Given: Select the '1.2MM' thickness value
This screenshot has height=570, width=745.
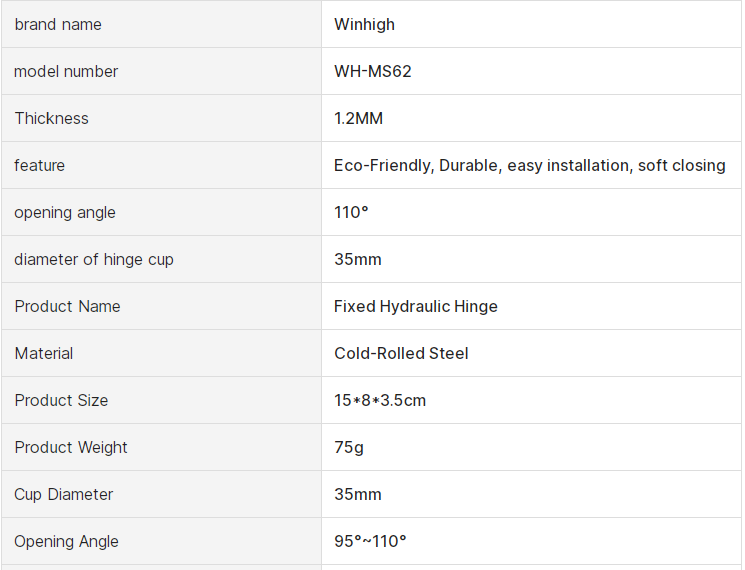Looking at the screenshot, I should tap(358, 118).
